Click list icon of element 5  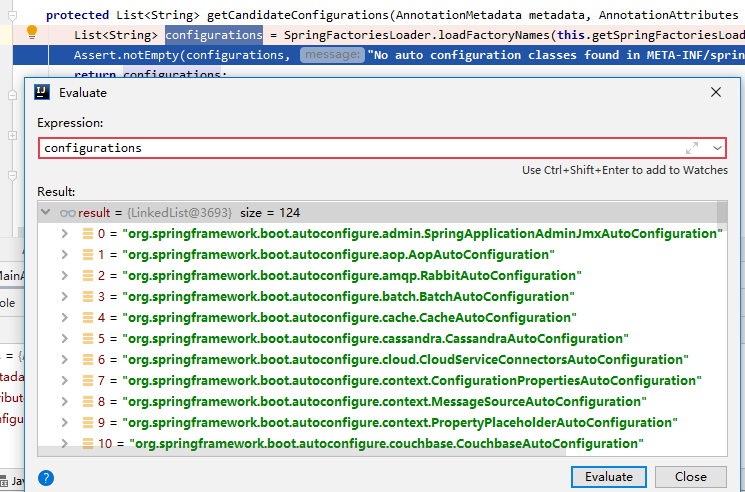pyautogui.click(x=88, y=339)
